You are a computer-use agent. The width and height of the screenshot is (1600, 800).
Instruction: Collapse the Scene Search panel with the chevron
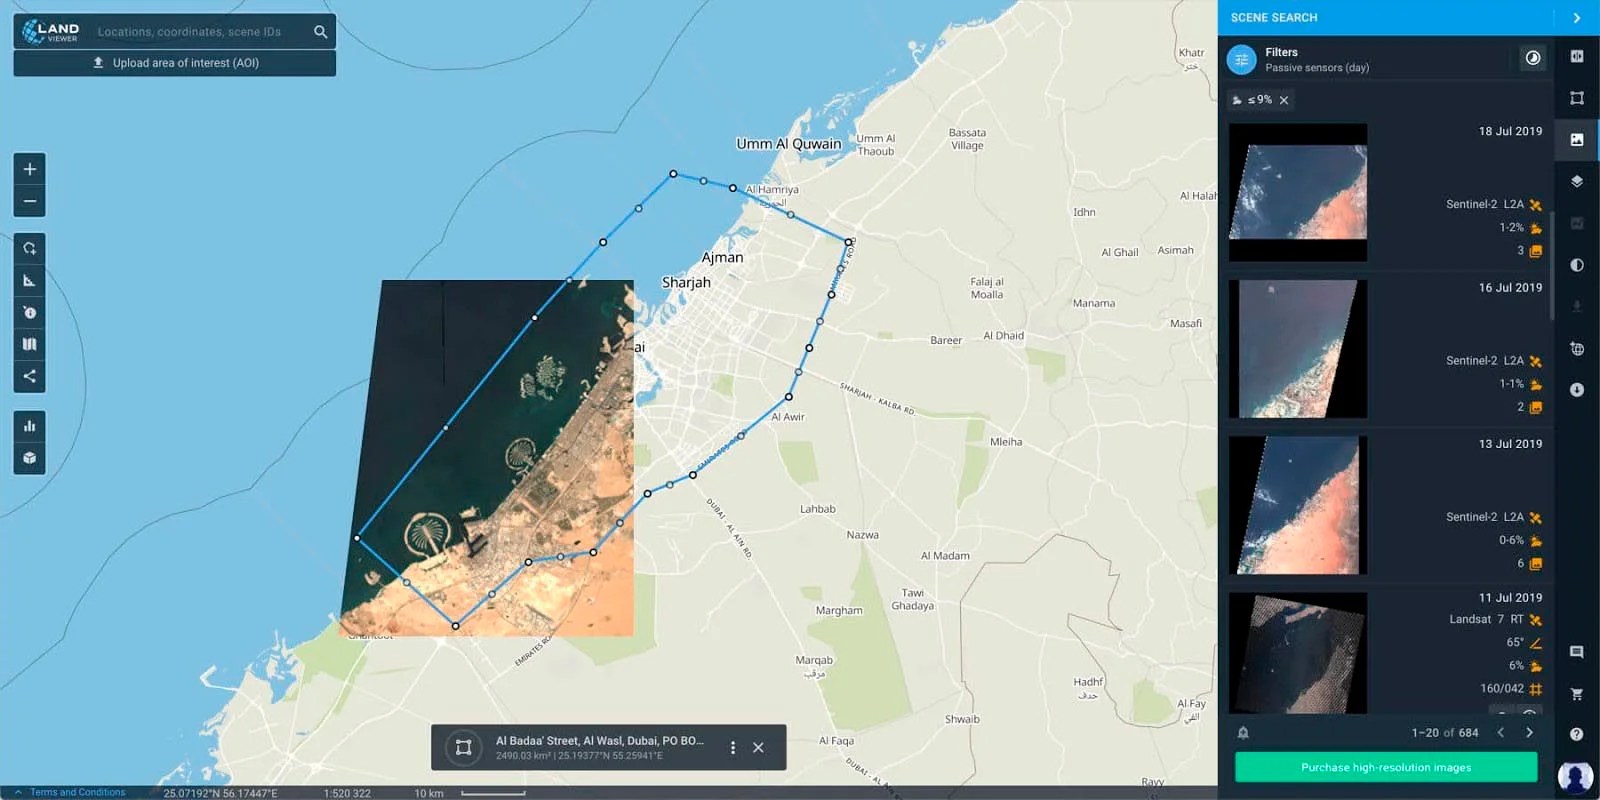click(1577, 18)
